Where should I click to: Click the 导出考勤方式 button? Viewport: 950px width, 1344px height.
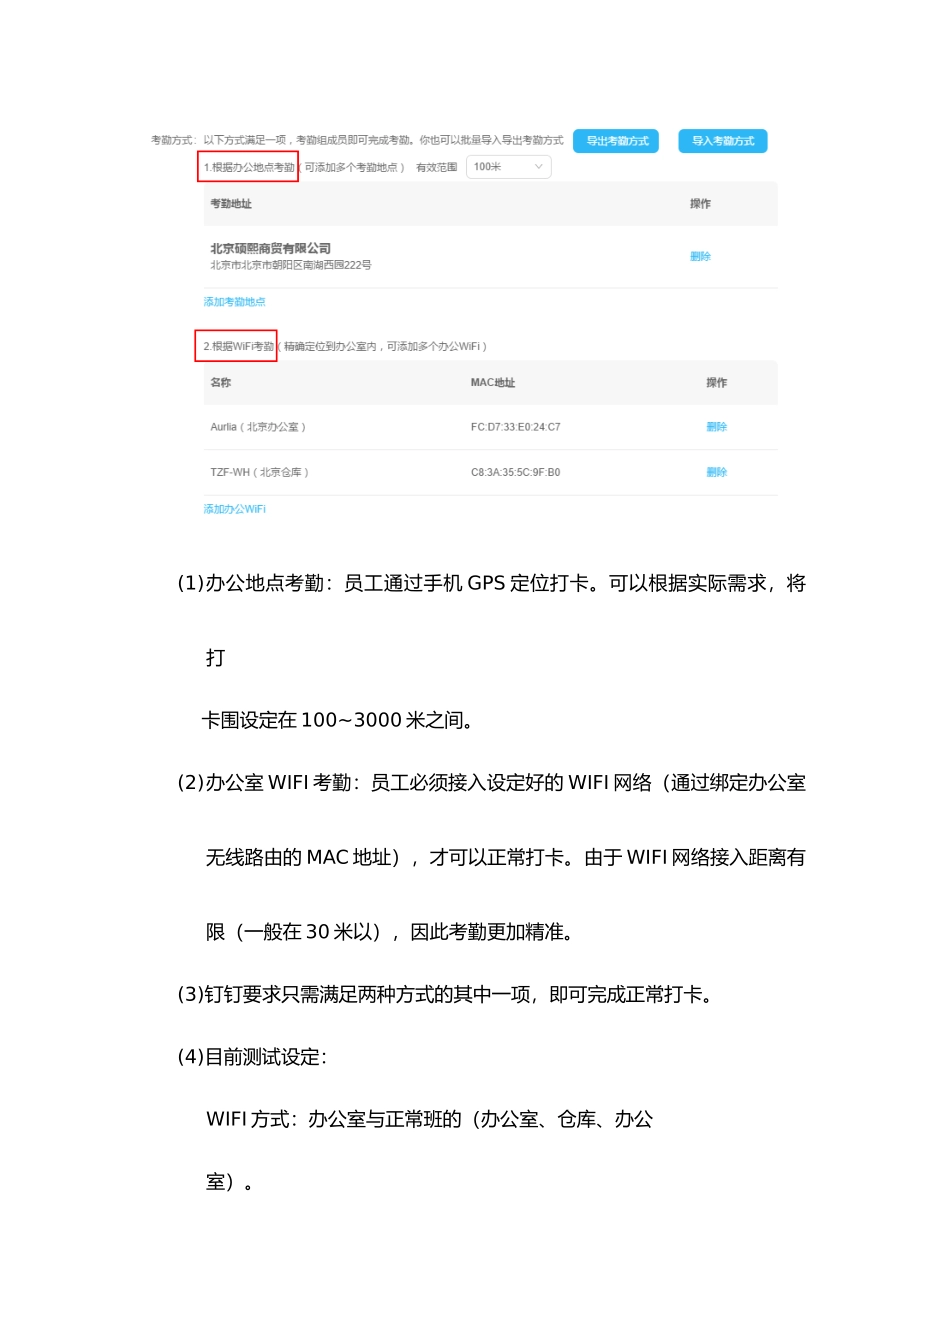tap(616, 141)
